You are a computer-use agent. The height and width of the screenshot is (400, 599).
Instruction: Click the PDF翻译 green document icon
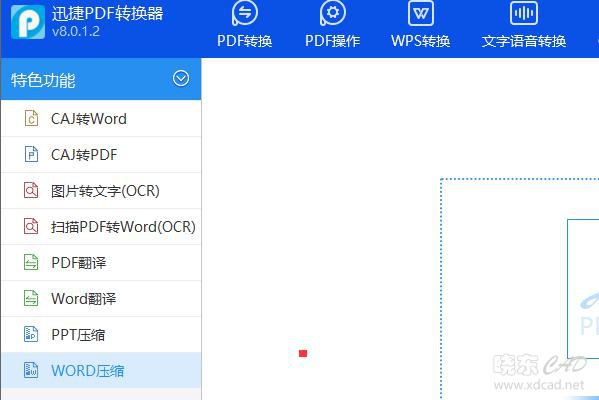[x=31, y=262]
